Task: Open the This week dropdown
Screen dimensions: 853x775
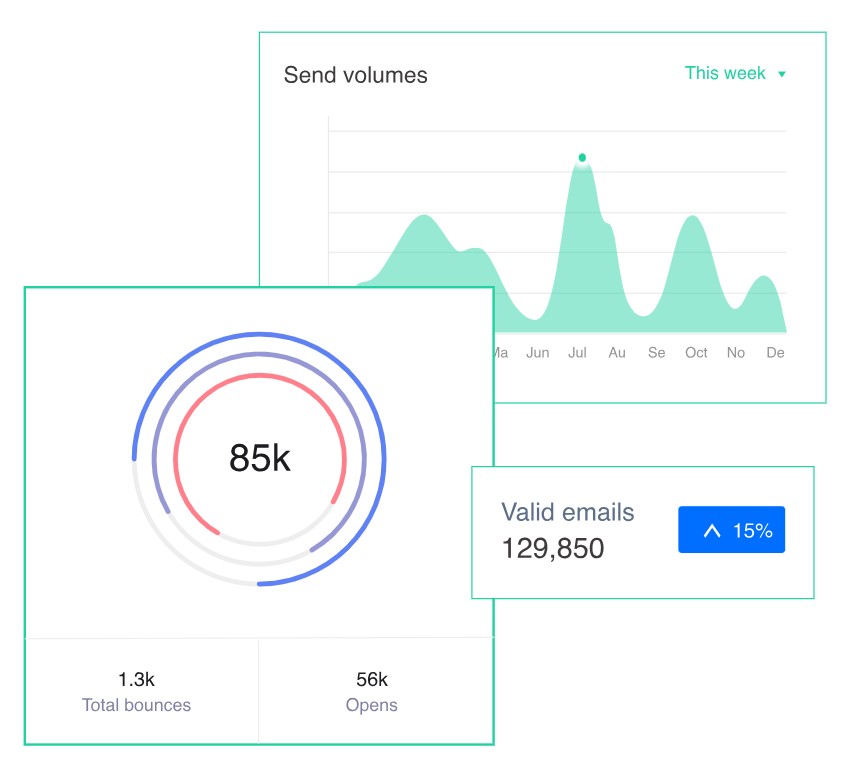Action: [734, 73]
